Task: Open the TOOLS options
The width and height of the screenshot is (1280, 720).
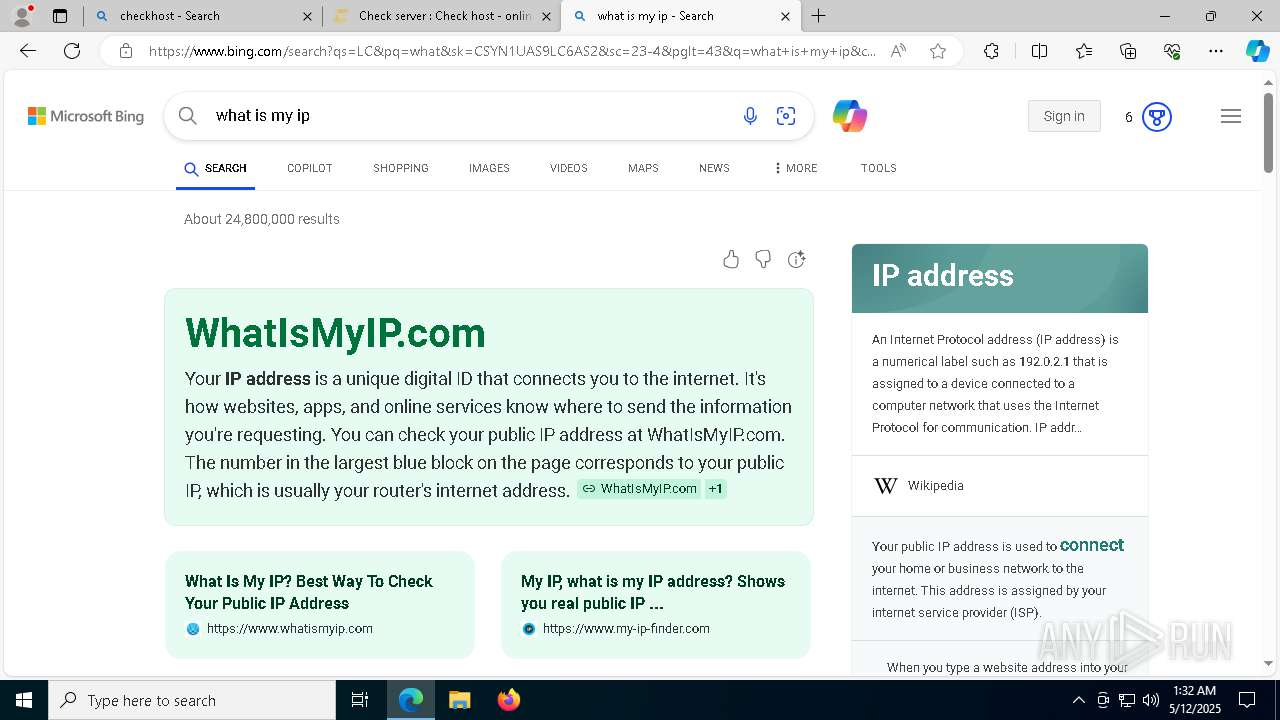Action: tap(879, 168)
